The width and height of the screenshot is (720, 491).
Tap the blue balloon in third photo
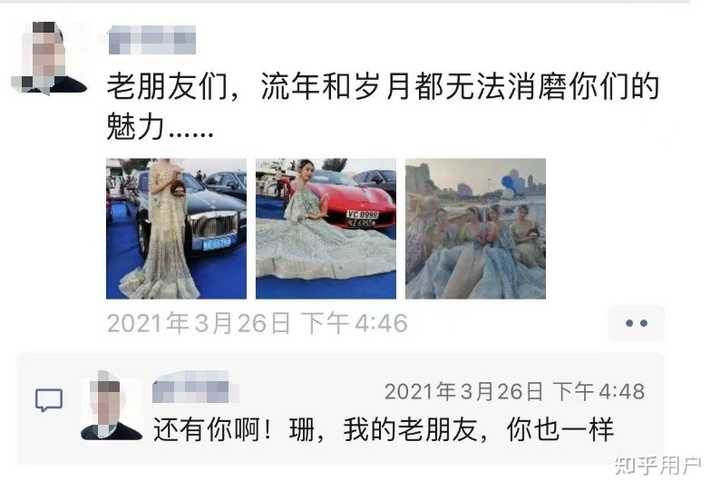point(509,182)
